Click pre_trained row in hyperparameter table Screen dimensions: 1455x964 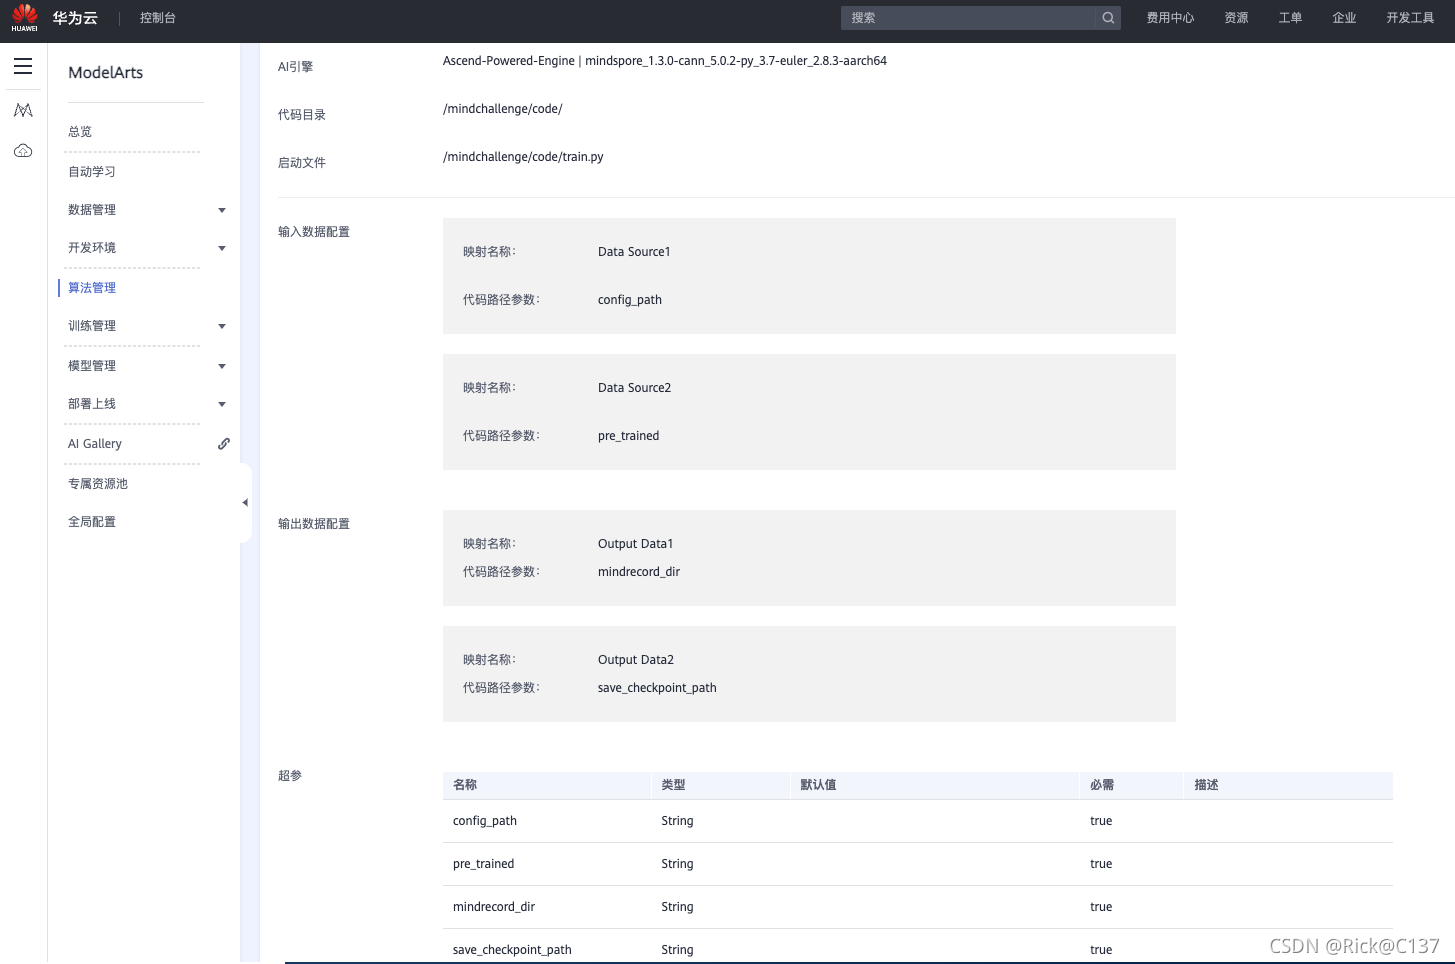(x=918, y=864)
